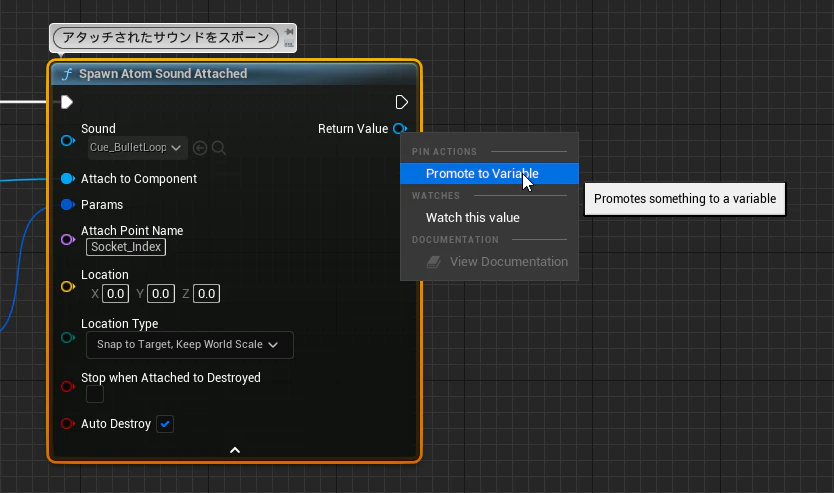Click the input execution pin
Viewport: 834px width, 493px height.
coord(66,102)
